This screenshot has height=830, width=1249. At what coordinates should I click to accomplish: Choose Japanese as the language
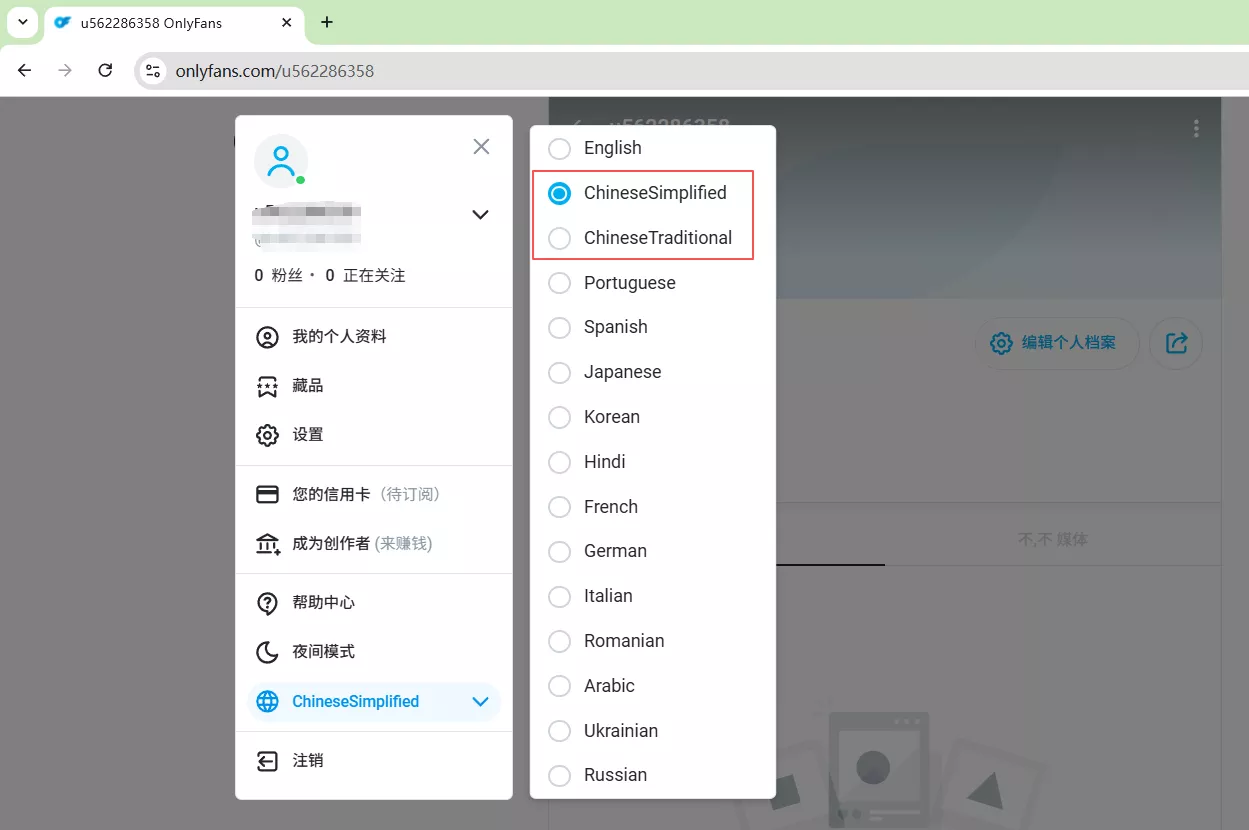coord(559,372)
